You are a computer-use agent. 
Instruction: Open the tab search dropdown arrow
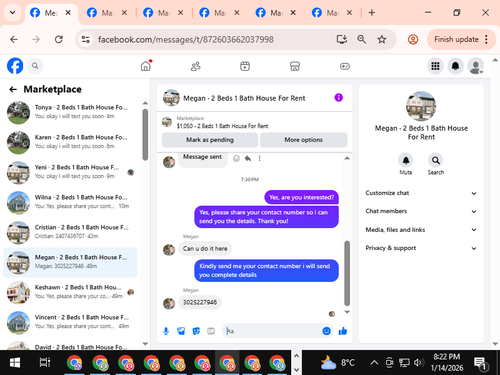pos(13,13)
